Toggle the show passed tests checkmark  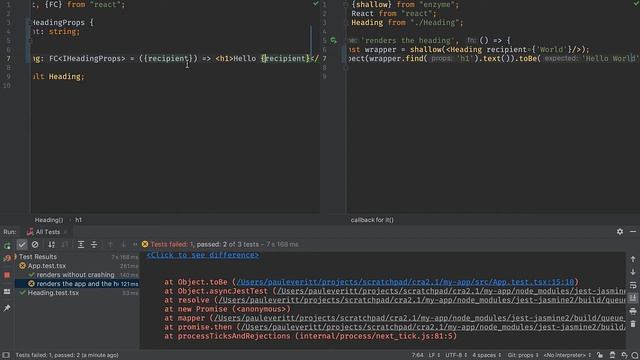tap(22, 244)
